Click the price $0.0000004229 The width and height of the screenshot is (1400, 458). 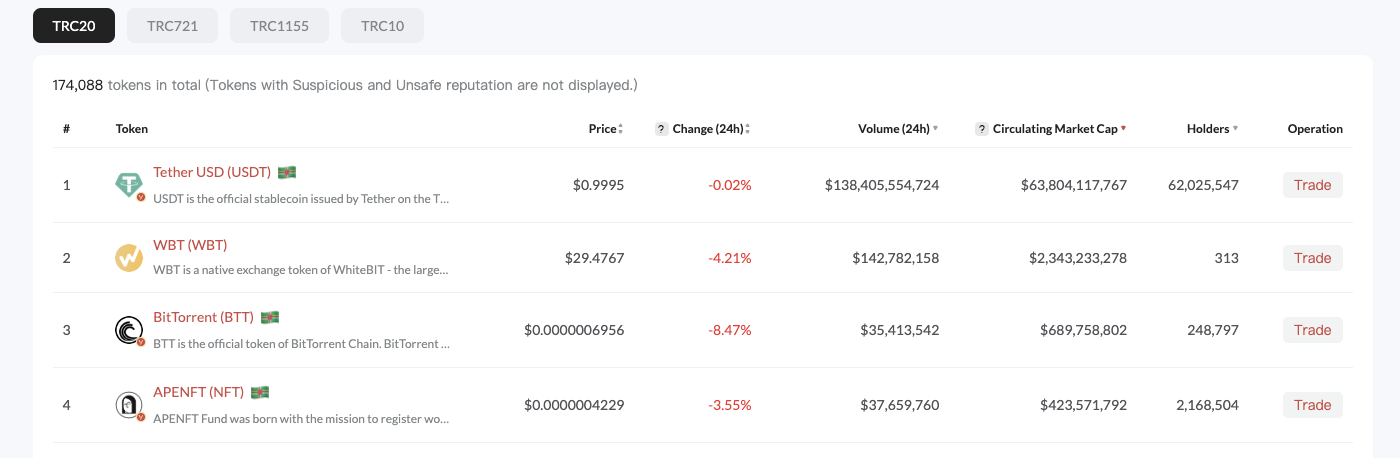tap(574, 405)
